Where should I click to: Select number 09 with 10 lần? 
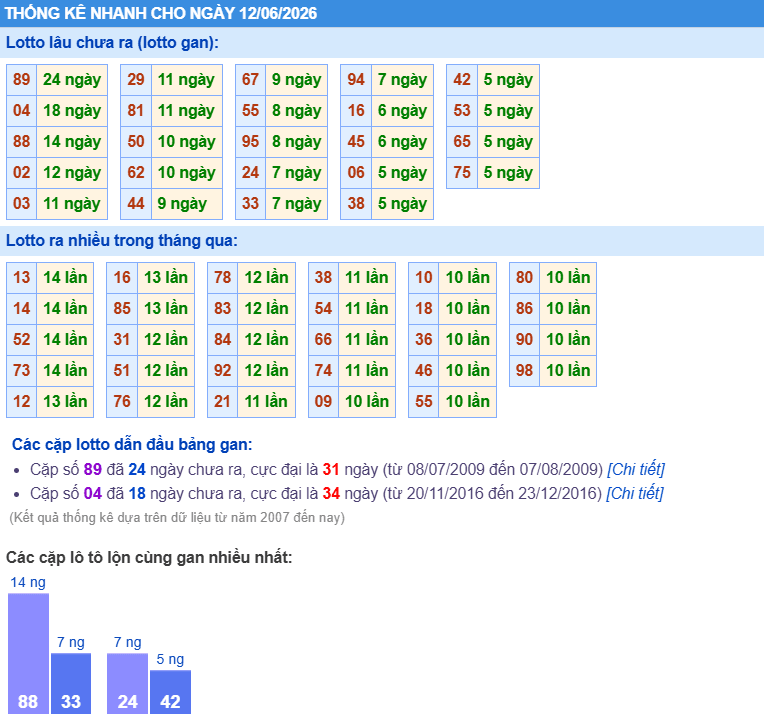coord(324,402)
